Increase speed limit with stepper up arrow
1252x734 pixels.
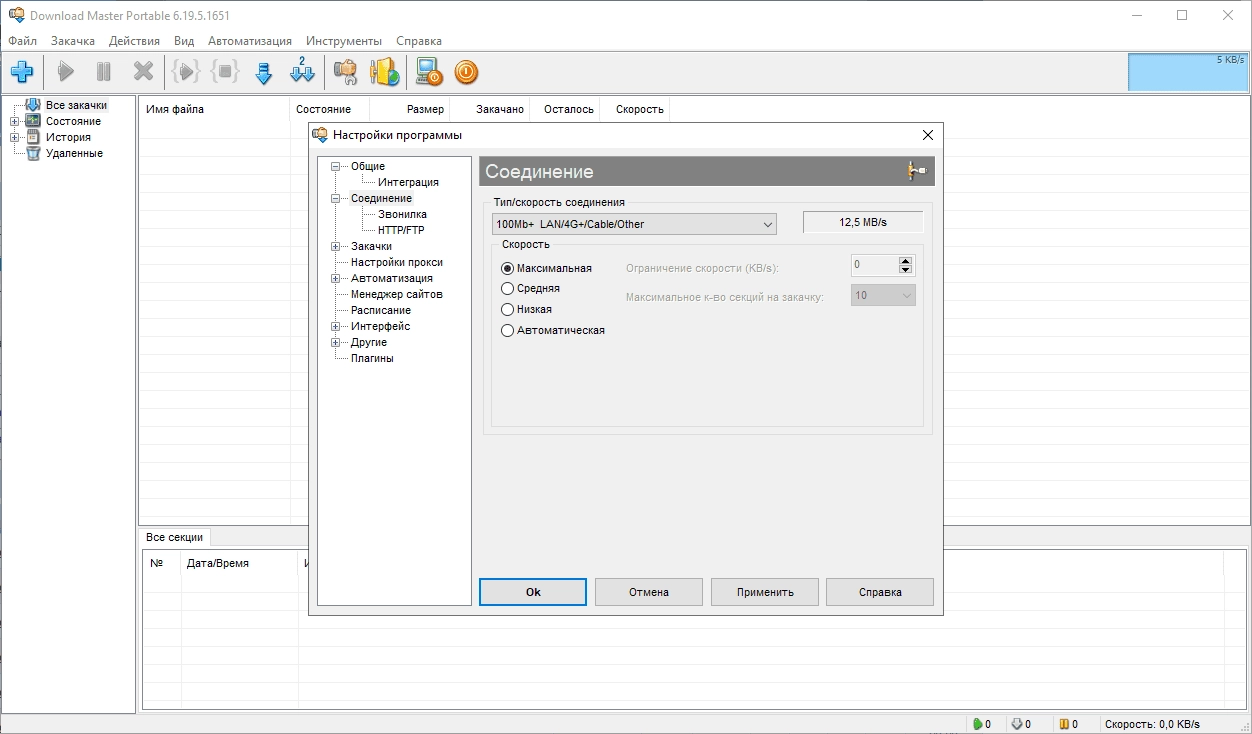(906, 261)
